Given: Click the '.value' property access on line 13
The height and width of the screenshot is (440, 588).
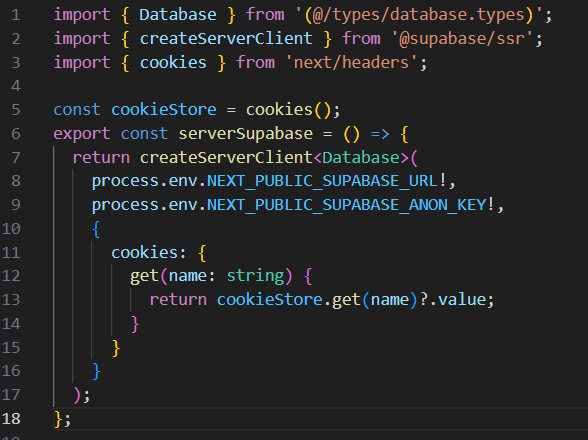Looking at the screenshot, I should (458, 300).
